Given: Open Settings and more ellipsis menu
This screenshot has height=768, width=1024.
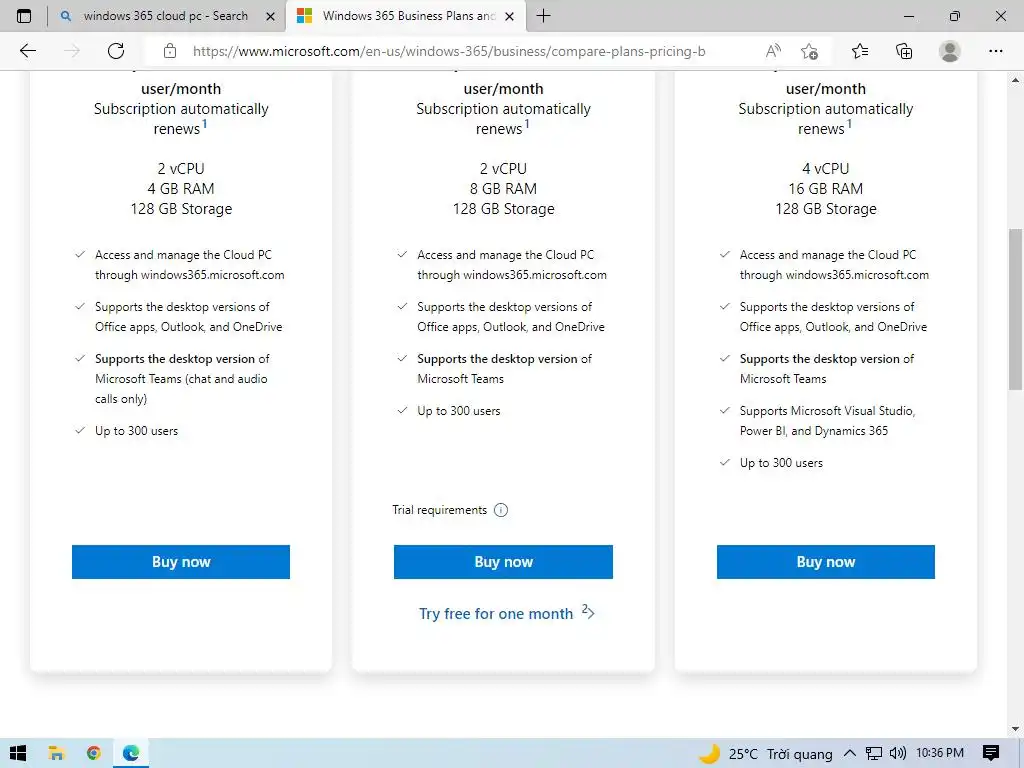Looking at the screenshot, I should tap(995, 51).
